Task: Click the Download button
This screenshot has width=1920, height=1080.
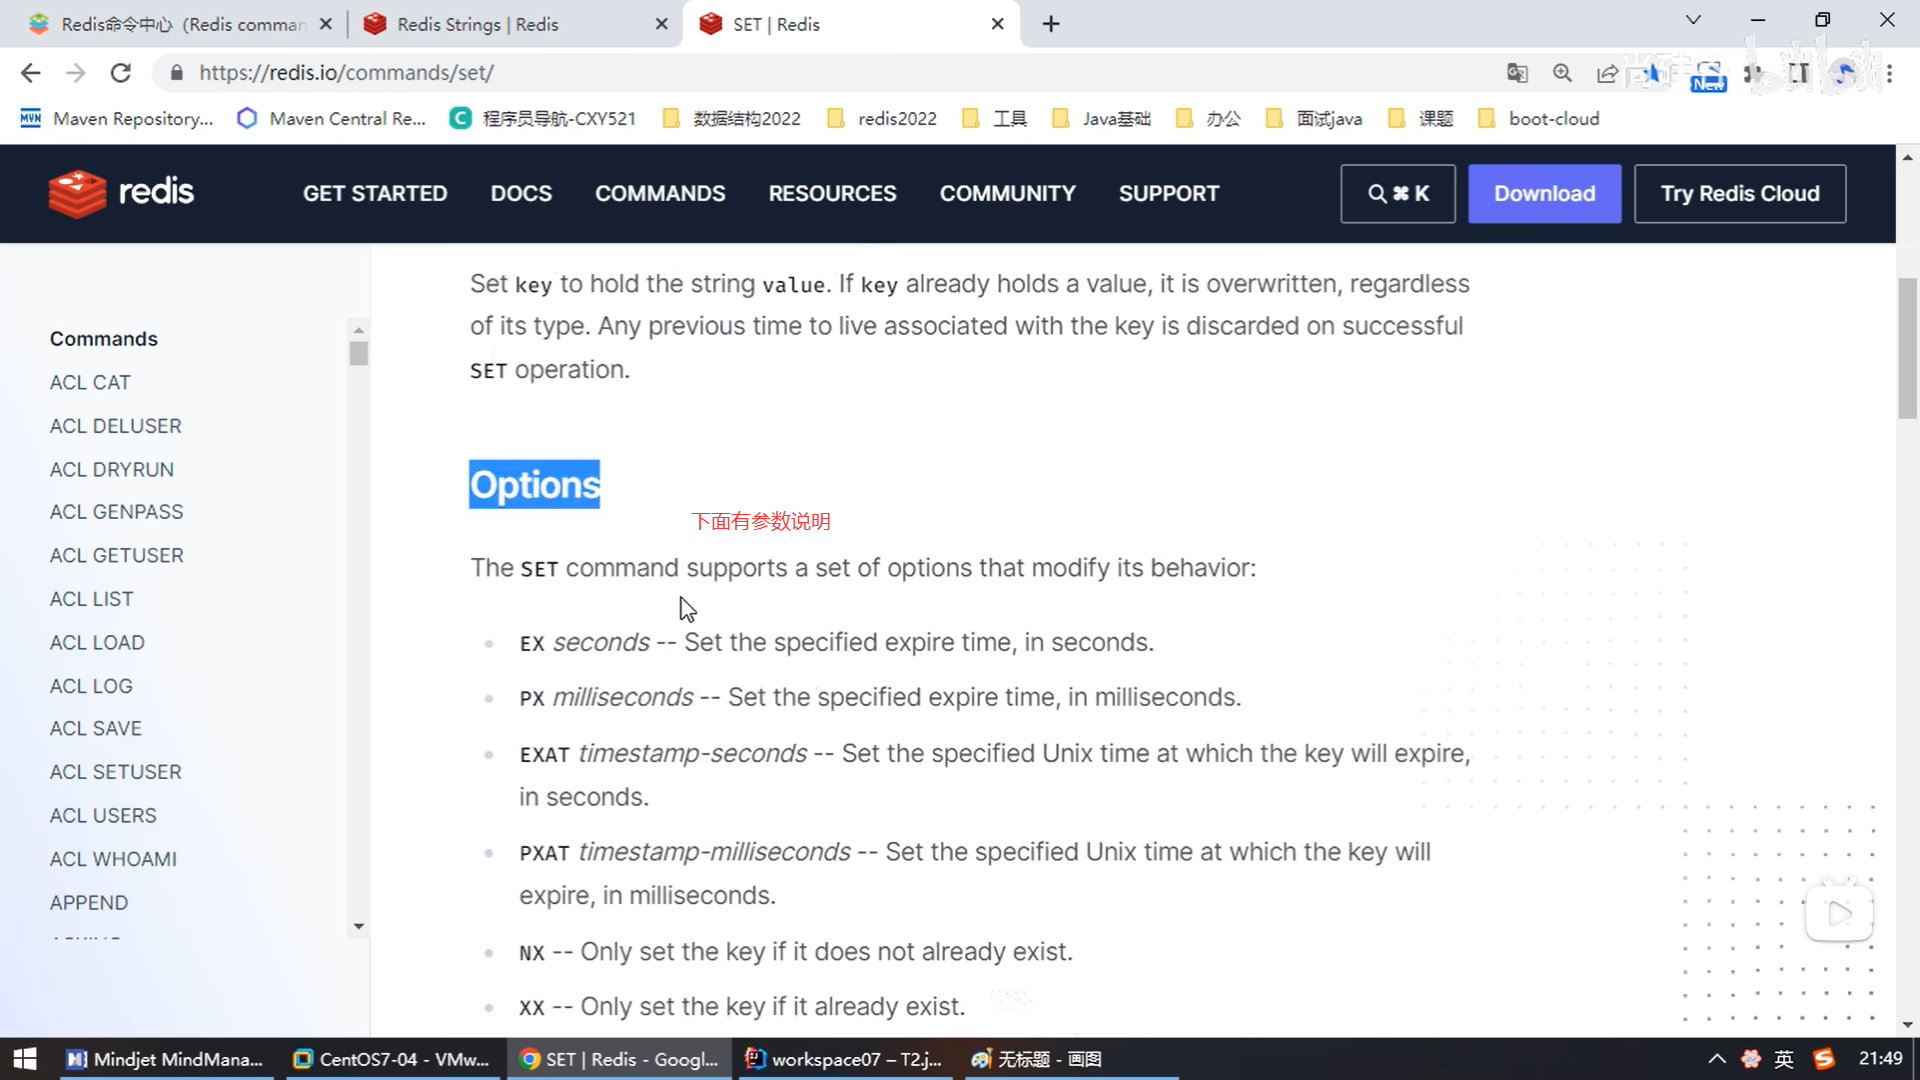Action: [1544, 193]
